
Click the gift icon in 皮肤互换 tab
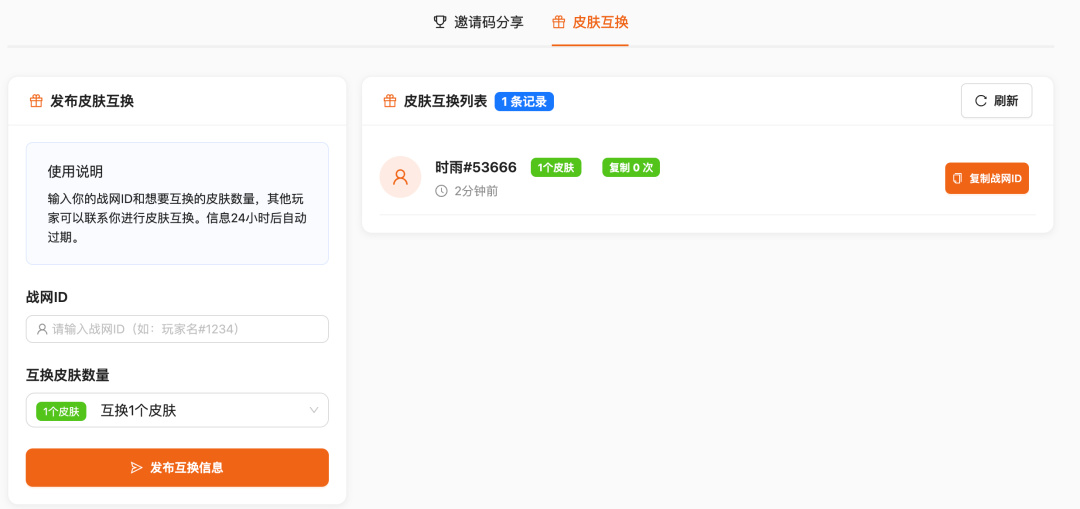click(x=559, y=22)
